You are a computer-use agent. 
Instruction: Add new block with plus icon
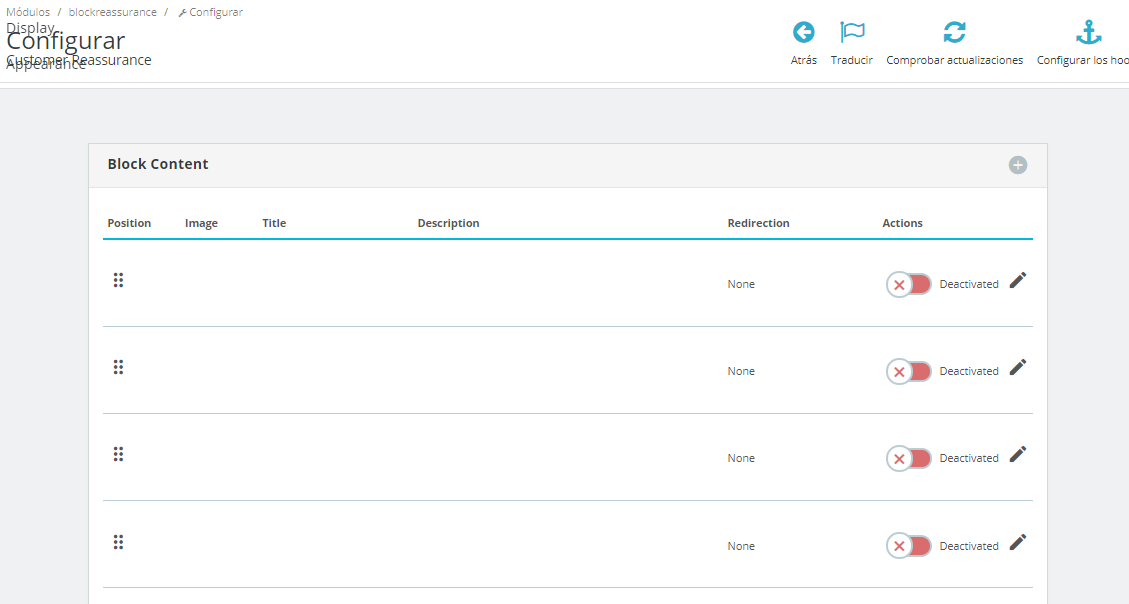click(1017, 165)
